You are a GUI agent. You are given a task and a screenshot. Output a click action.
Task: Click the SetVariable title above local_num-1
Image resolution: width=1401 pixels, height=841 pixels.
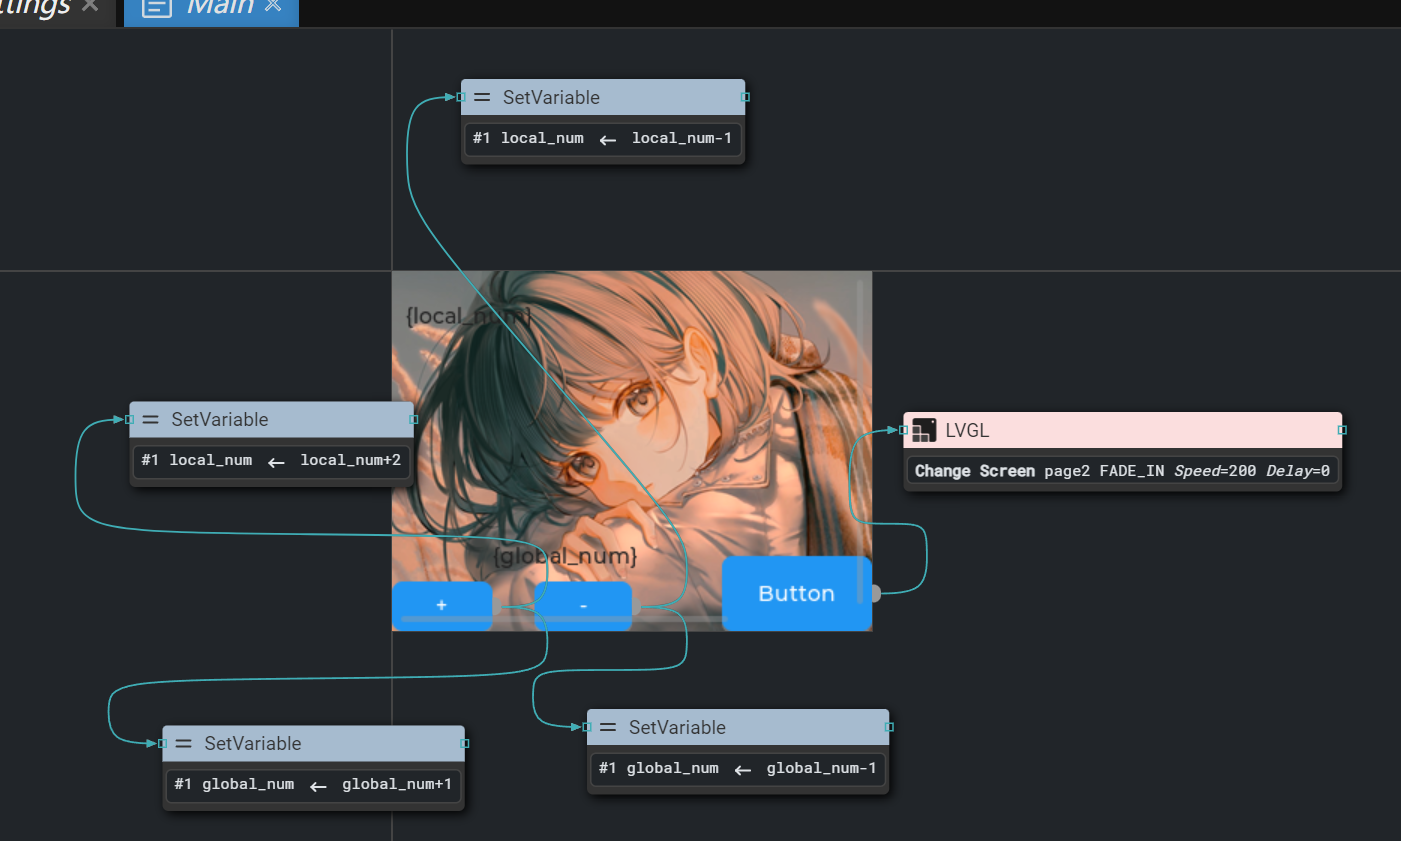pos(551,98)
